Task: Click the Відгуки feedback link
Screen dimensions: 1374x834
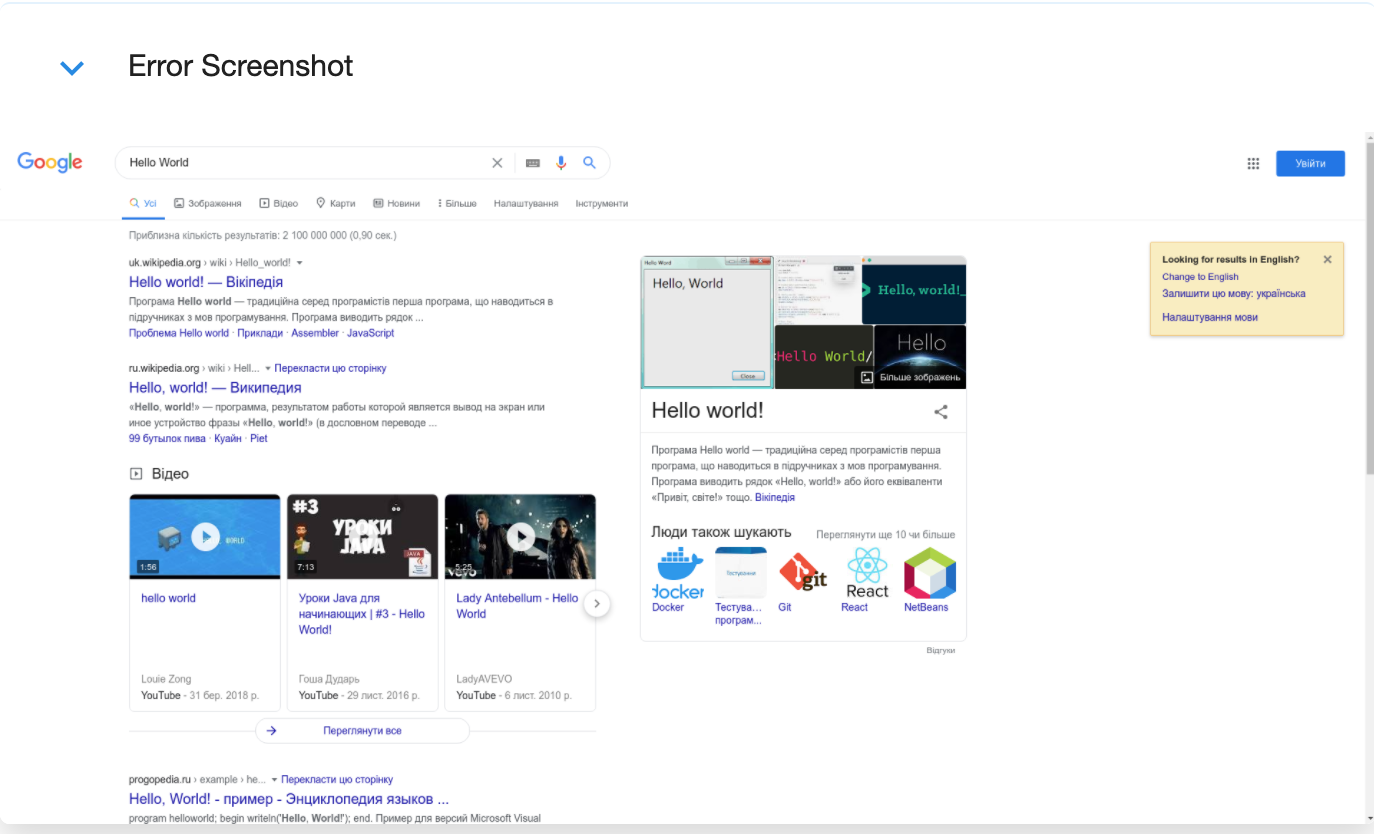Action: [x=940, y=651]
